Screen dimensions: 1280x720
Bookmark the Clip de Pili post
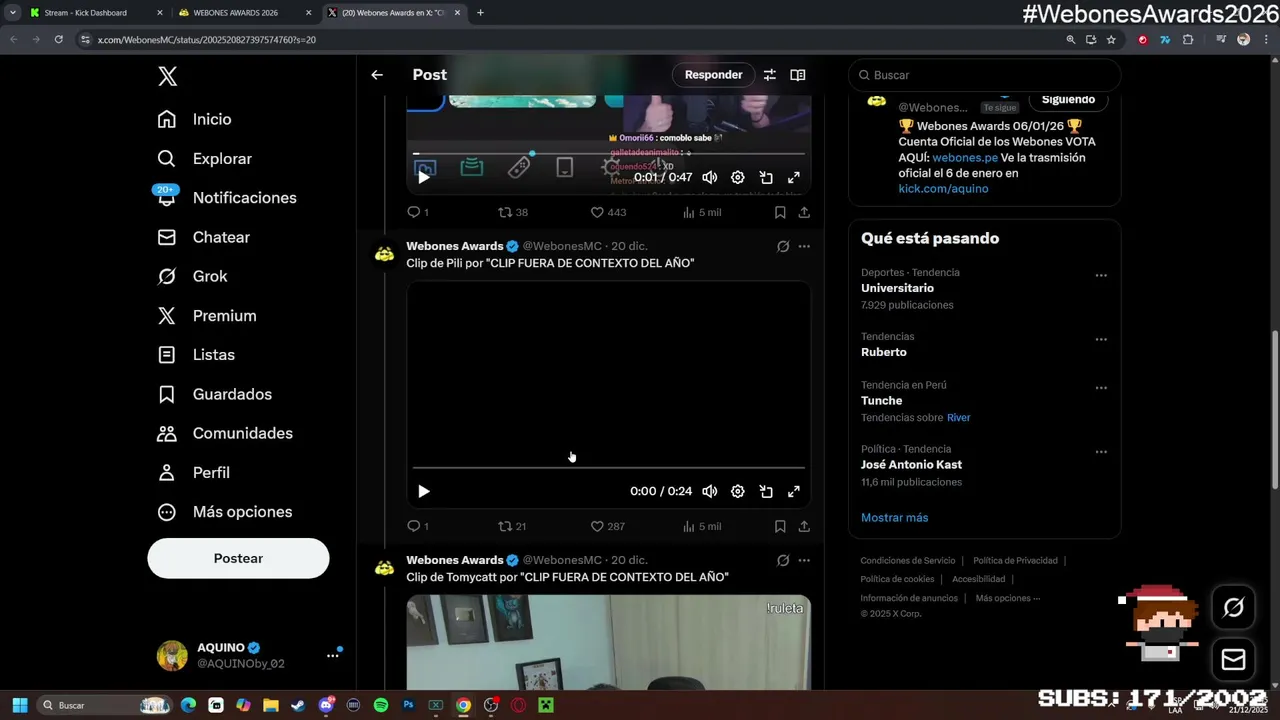tap(780, 526)
